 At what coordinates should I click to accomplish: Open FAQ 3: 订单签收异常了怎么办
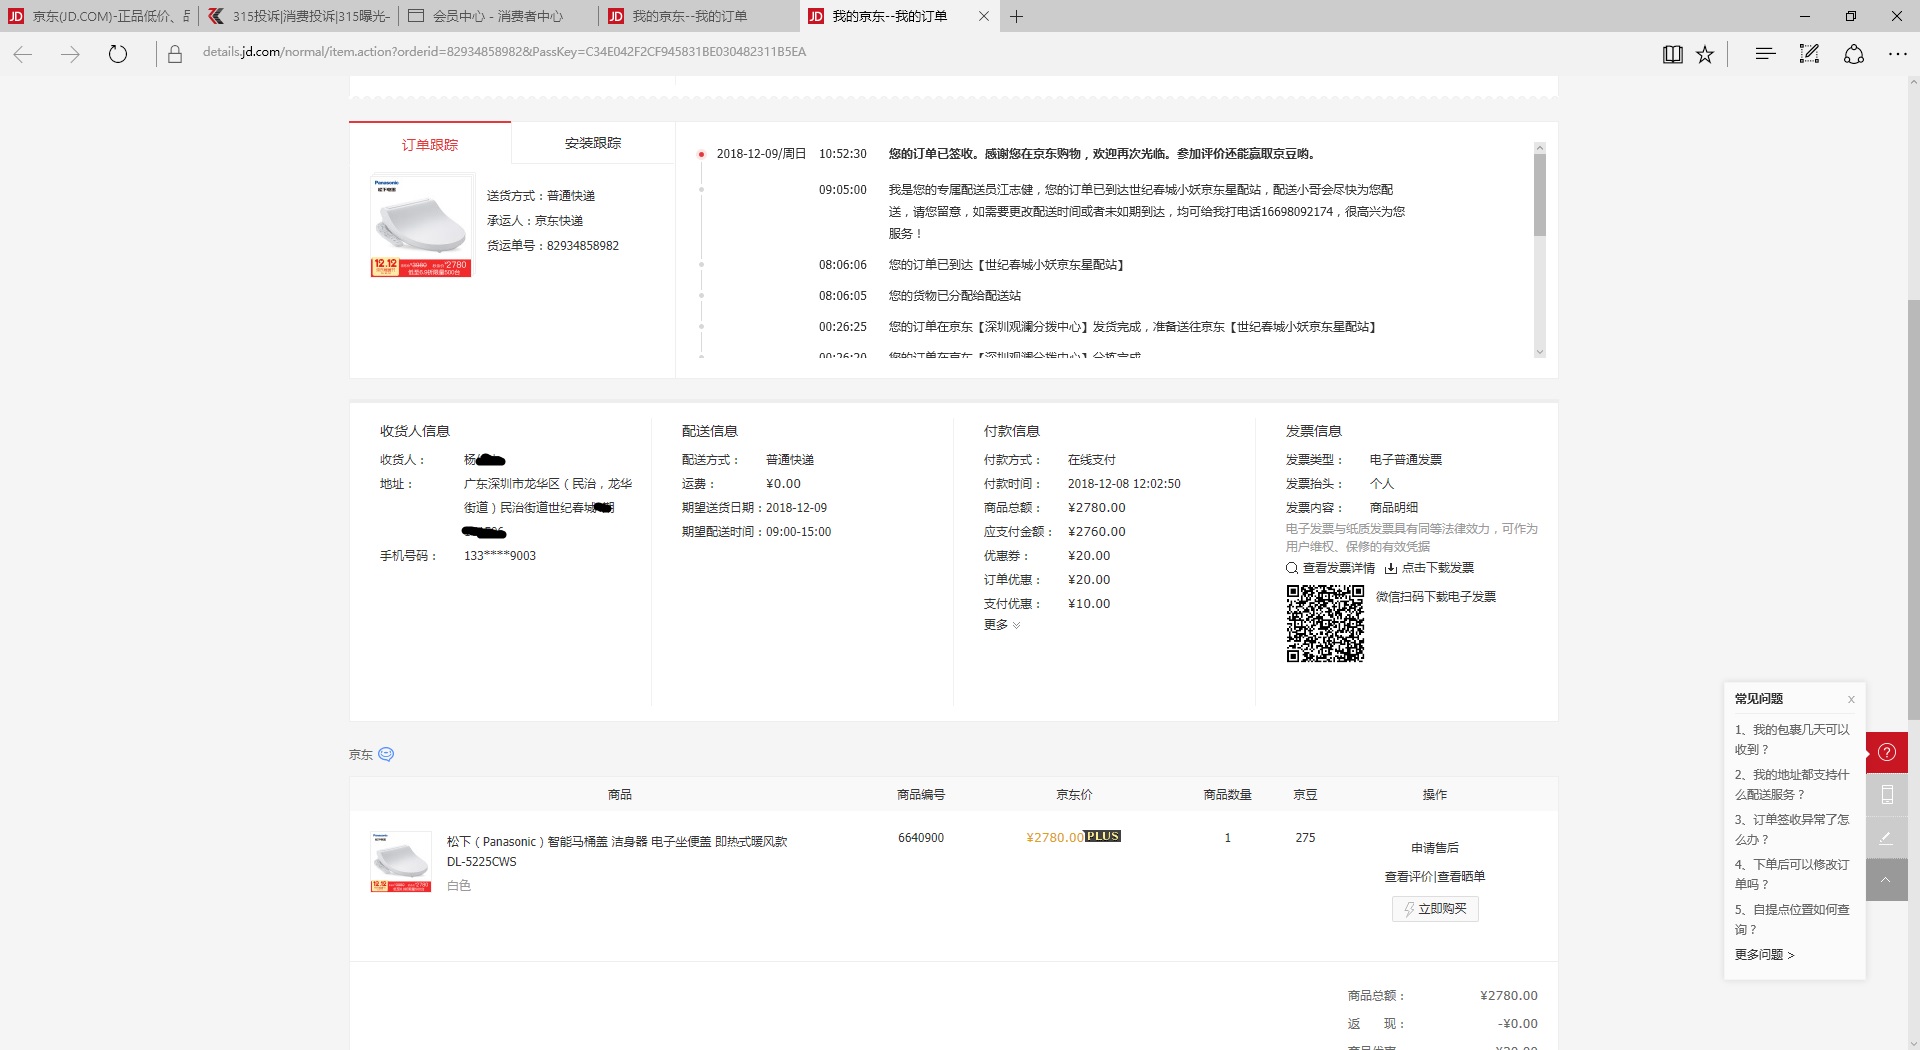(1792, 829)
